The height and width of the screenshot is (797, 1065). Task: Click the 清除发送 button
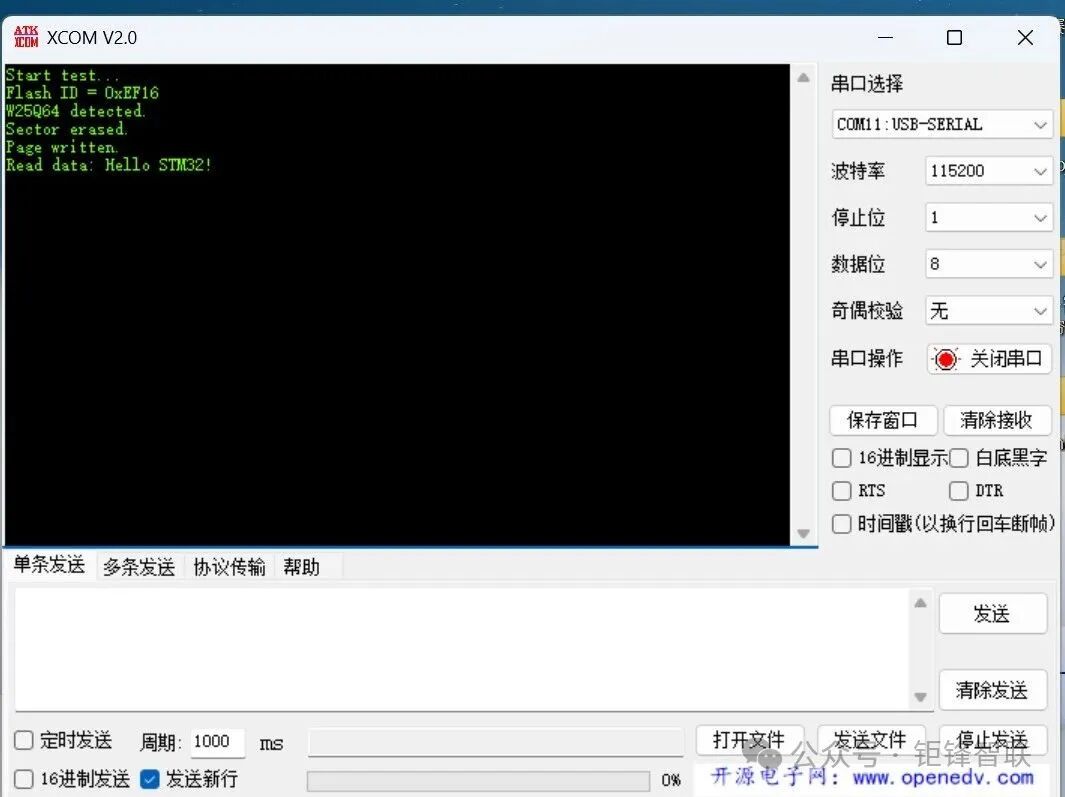pyautogui.click(x=992, y=690)
